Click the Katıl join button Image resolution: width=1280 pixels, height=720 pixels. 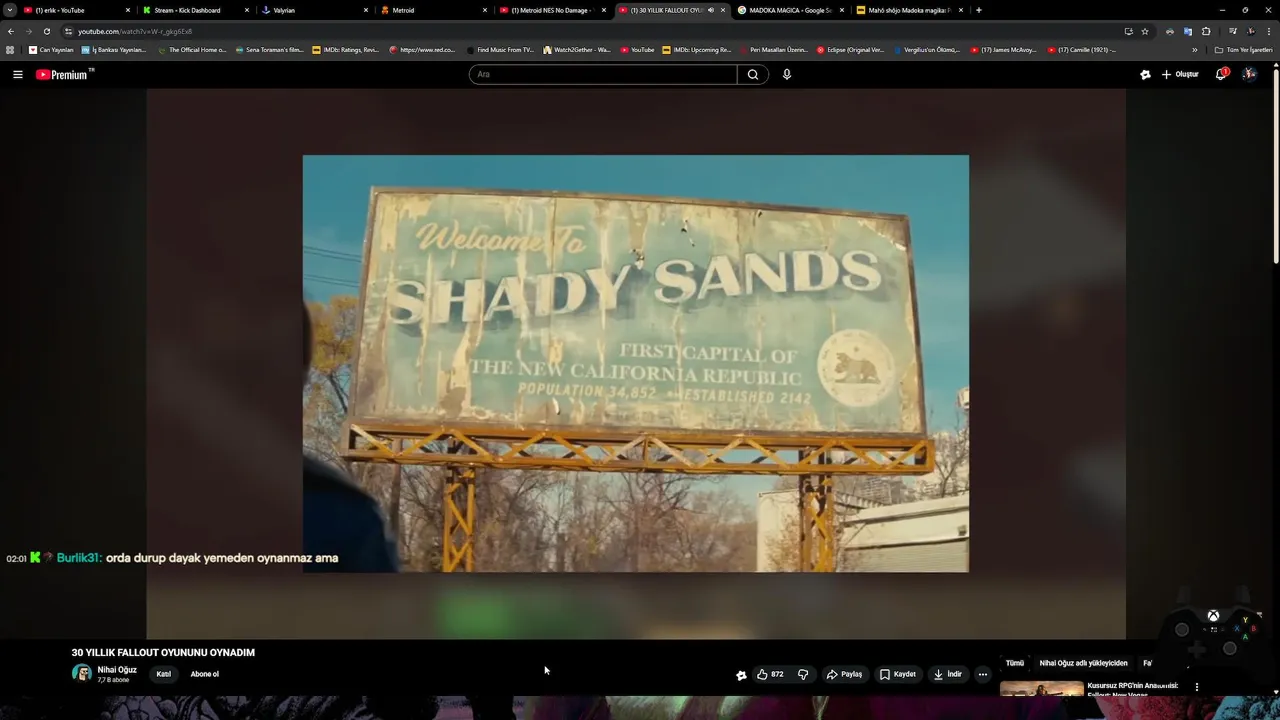point(164,674)
